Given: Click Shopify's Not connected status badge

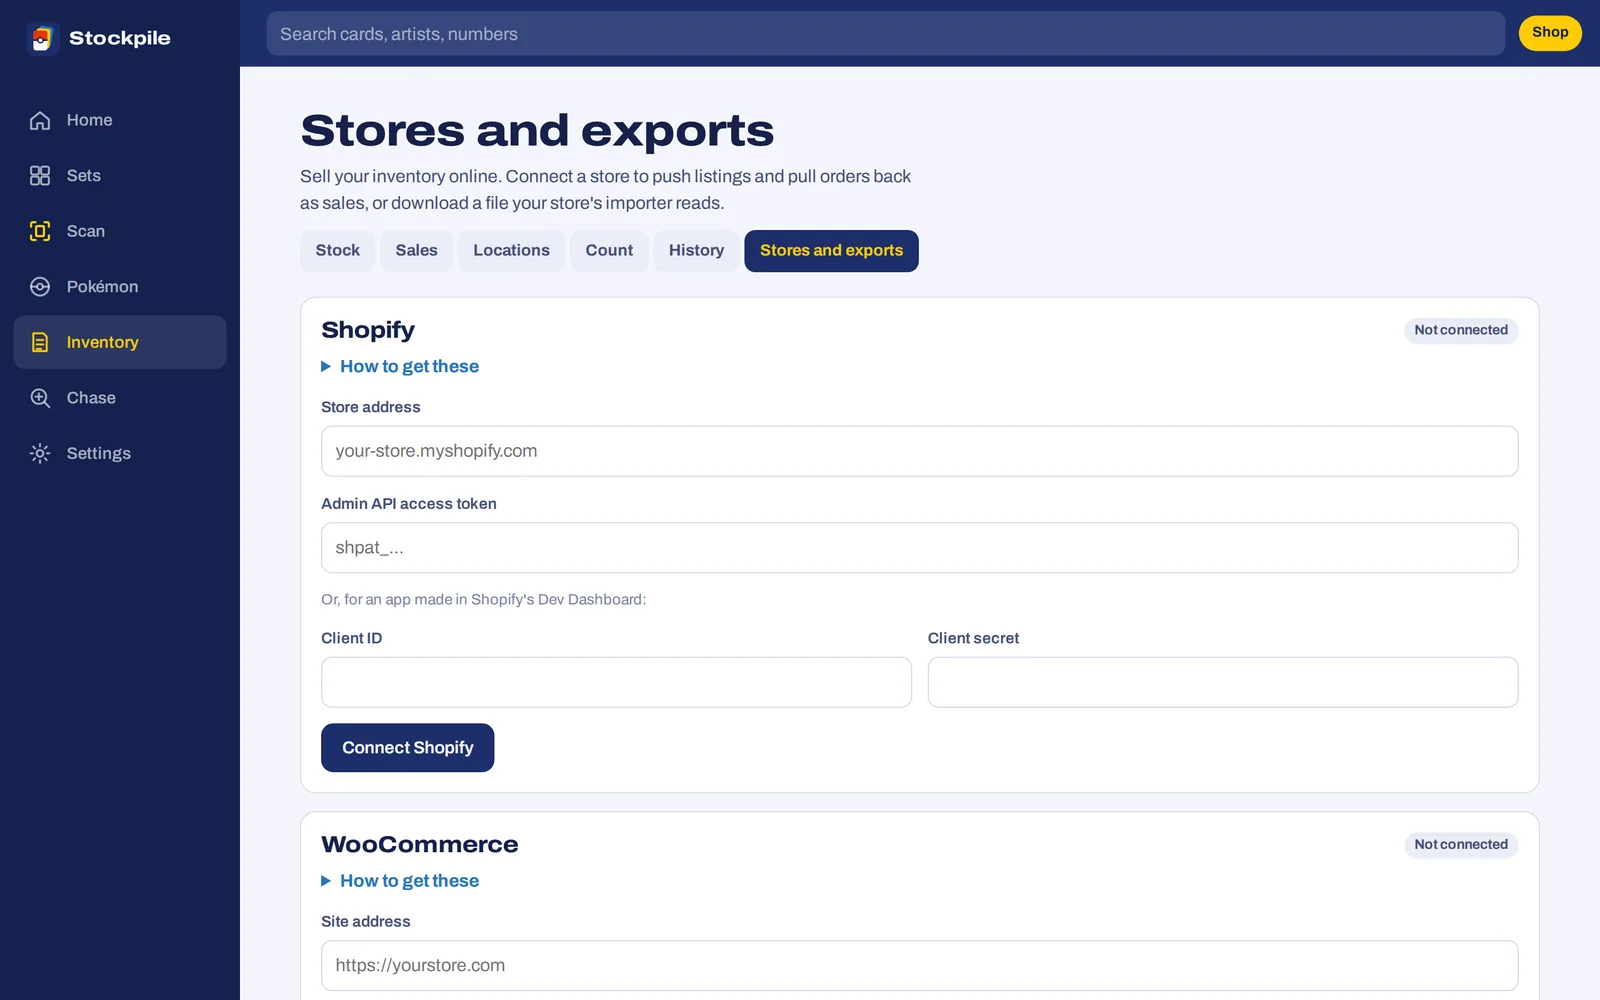Looking at the screenshot, I should (x=1461, y=330).
